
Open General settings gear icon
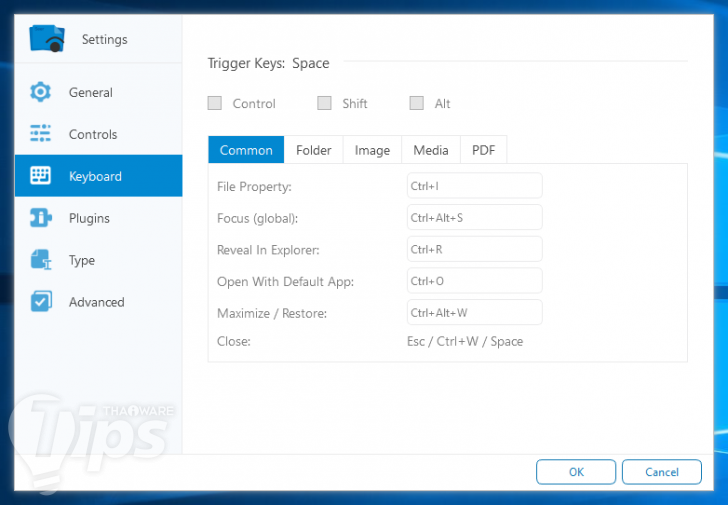pos(40,92)
